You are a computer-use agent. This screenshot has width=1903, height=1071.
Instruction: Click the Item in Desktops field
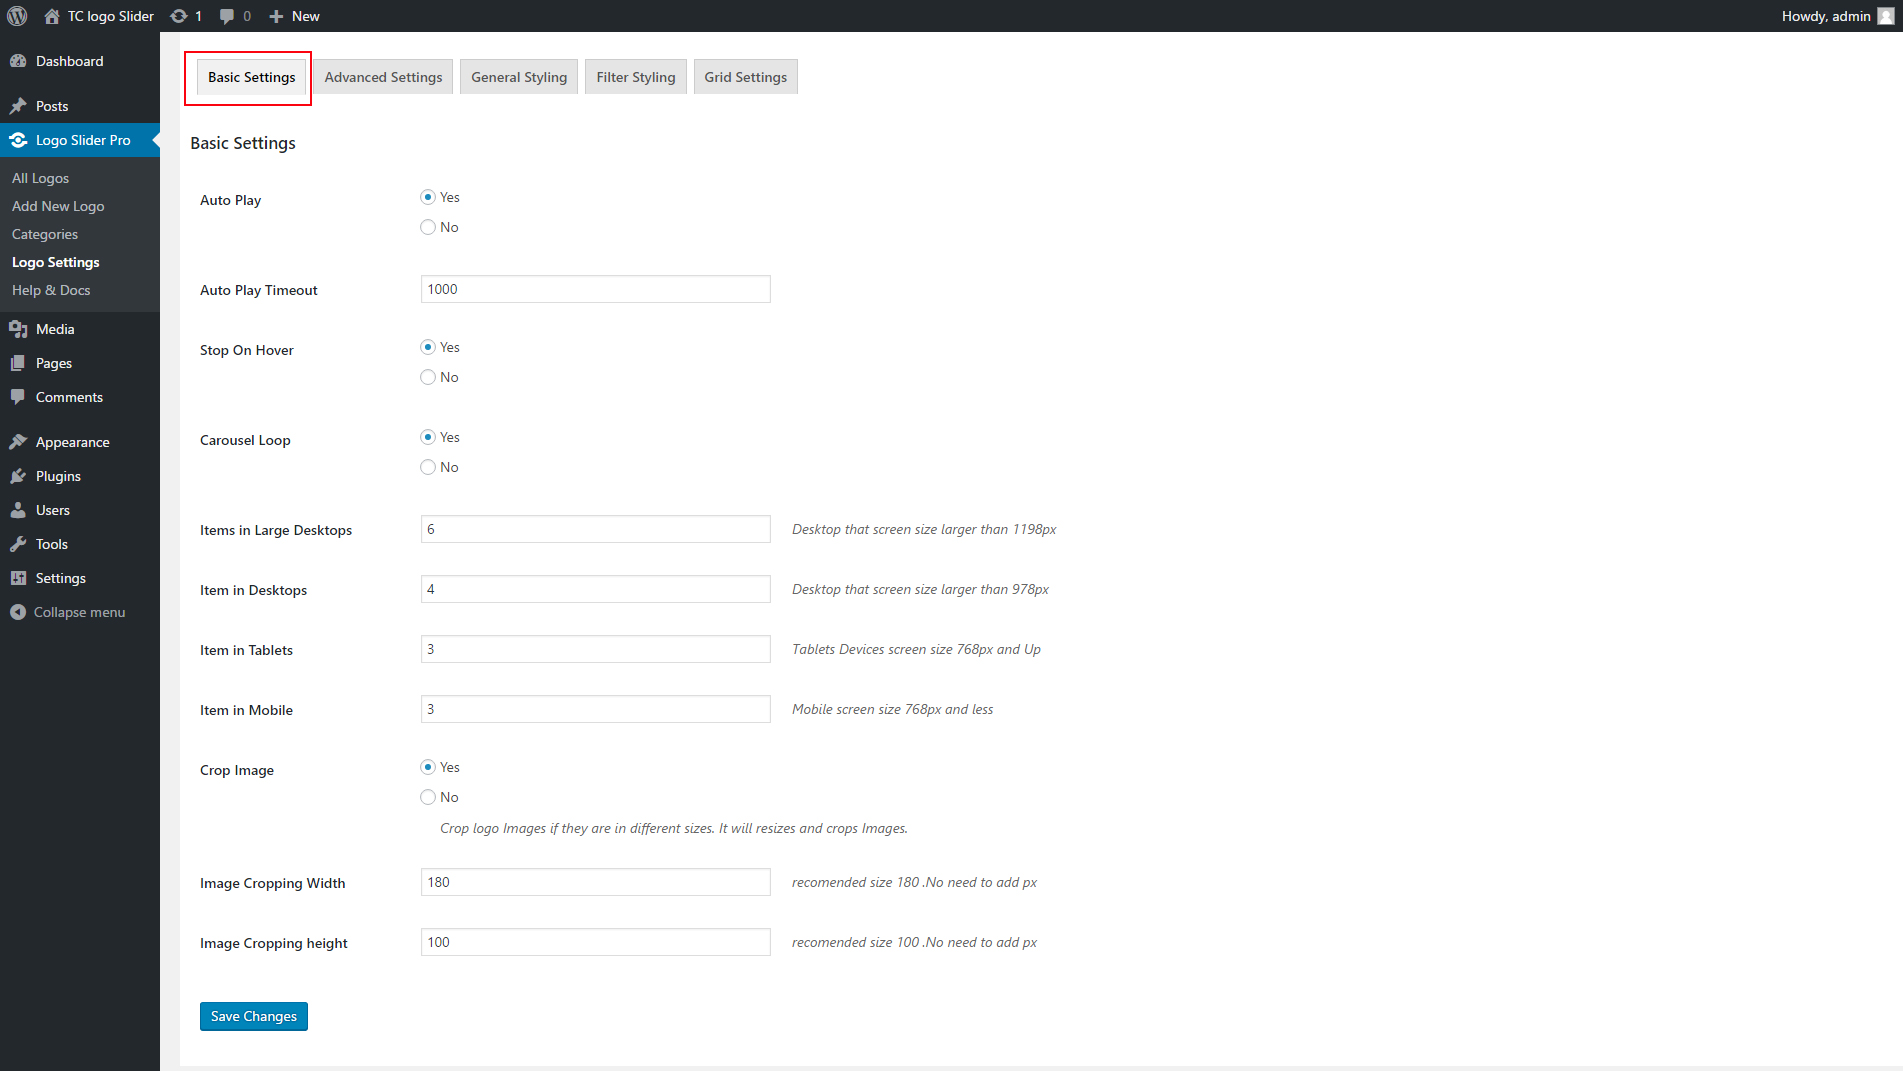pos(596,589)
